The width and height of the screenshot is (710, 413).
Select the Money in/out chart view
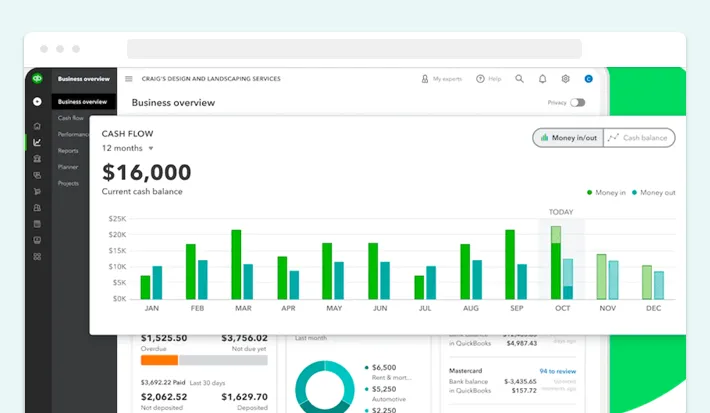[568, 138]
